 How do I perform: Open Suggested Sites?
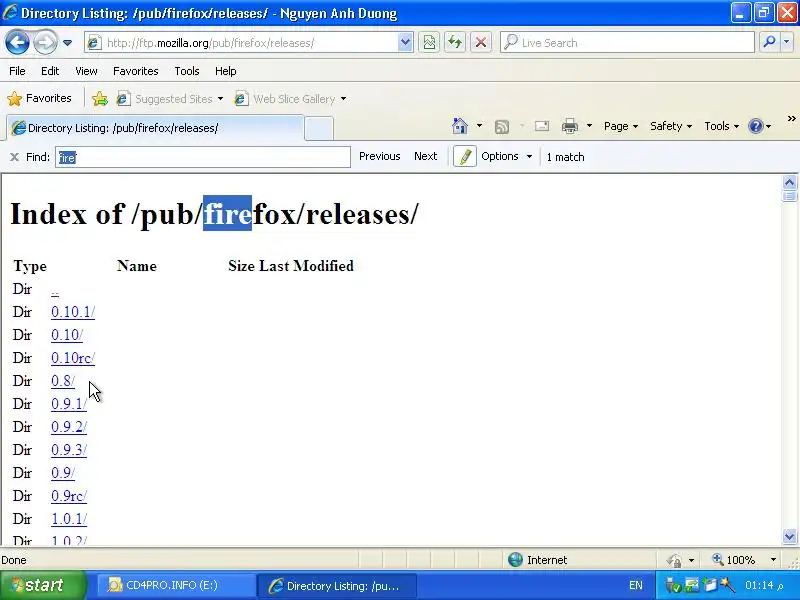[x=170, y=98]
